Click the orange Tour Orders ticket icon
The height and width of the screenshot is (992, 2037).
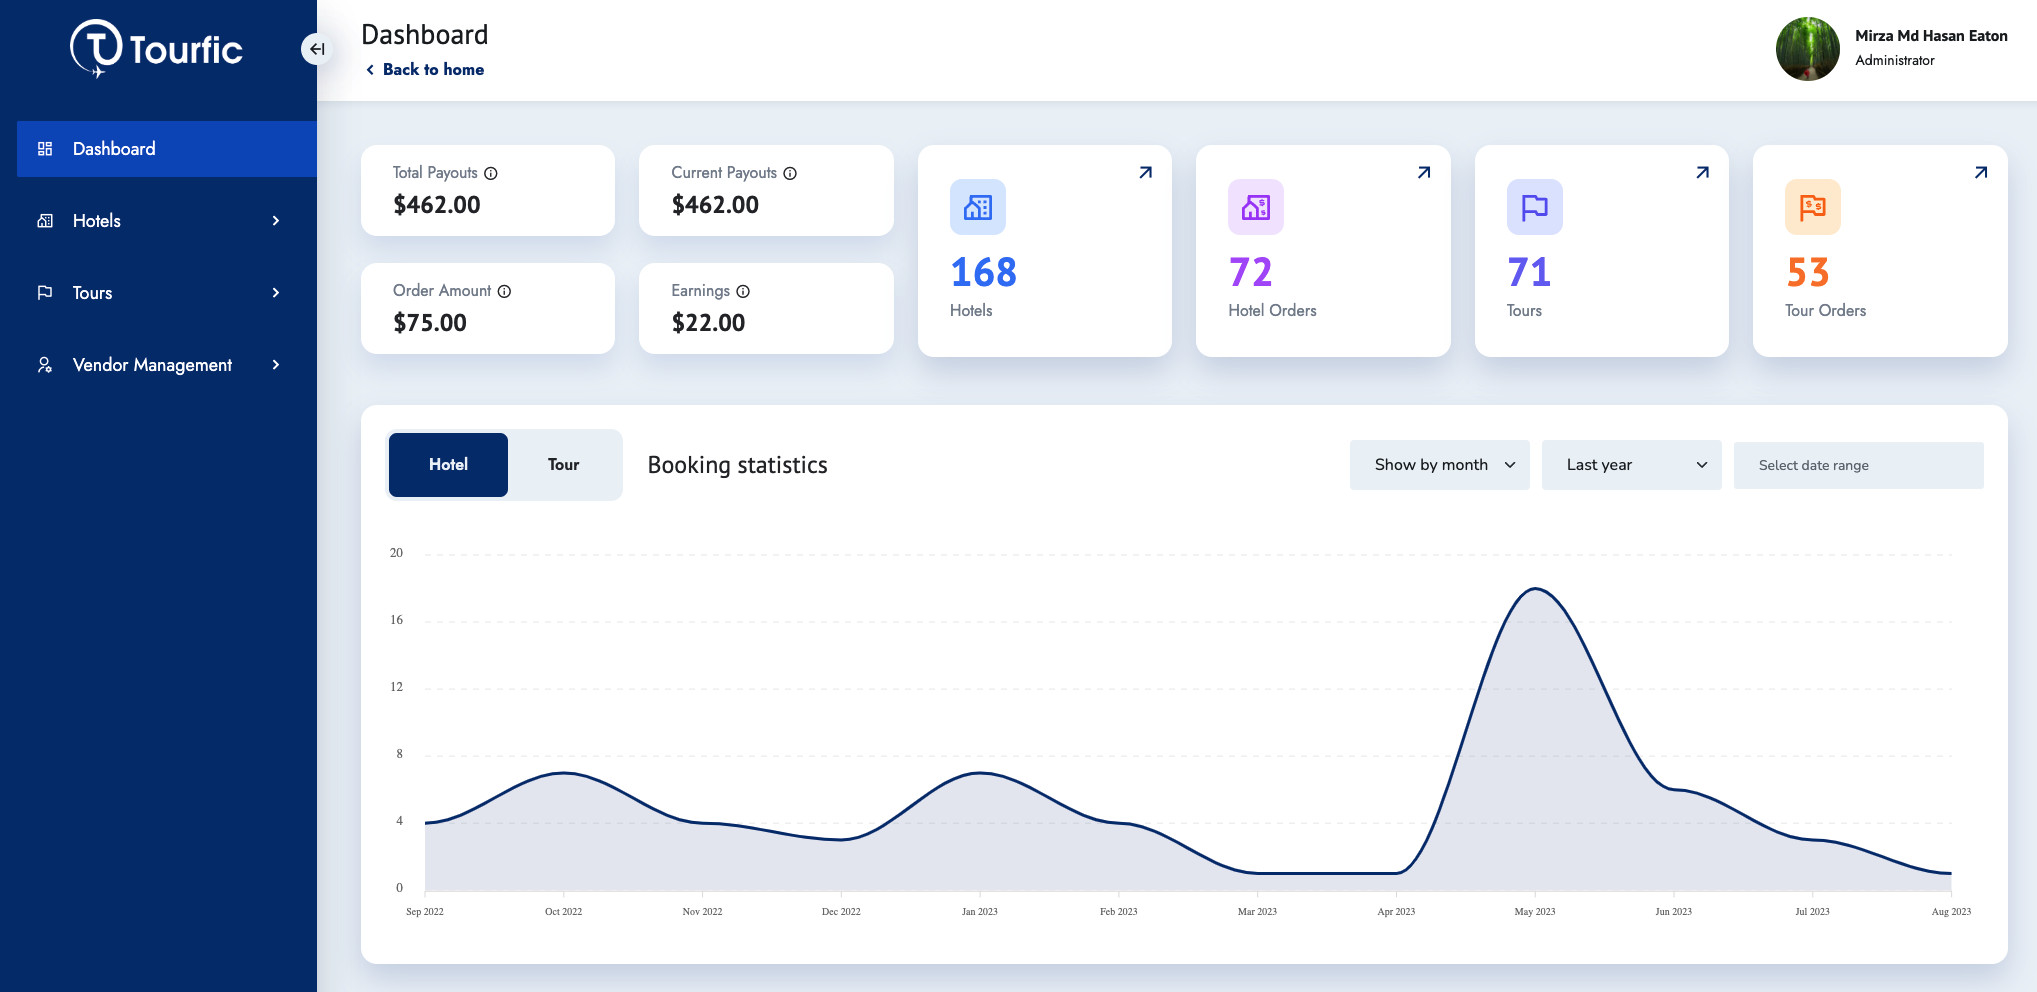pos(1812,207)
